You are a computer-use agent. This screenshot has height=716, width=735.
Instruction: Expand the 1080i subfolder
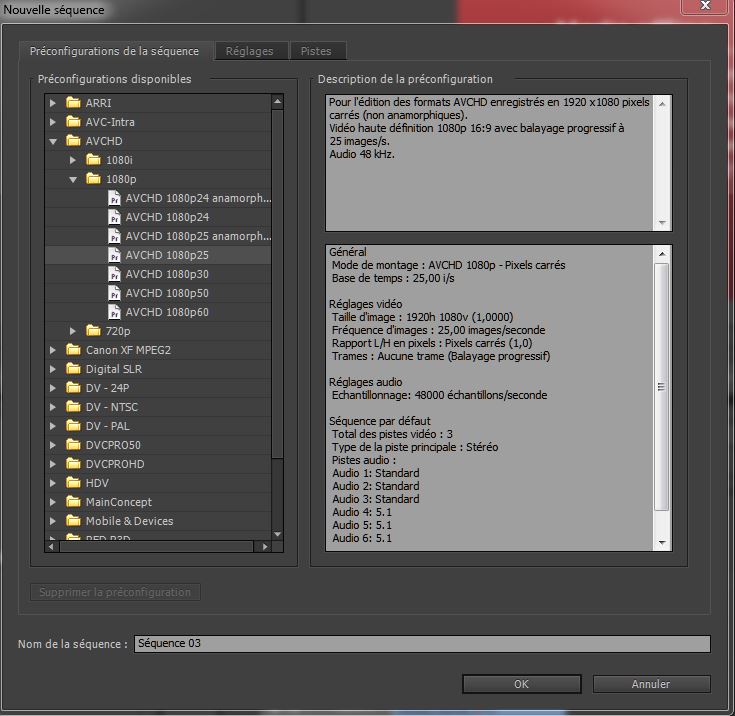tap(73, 160)
